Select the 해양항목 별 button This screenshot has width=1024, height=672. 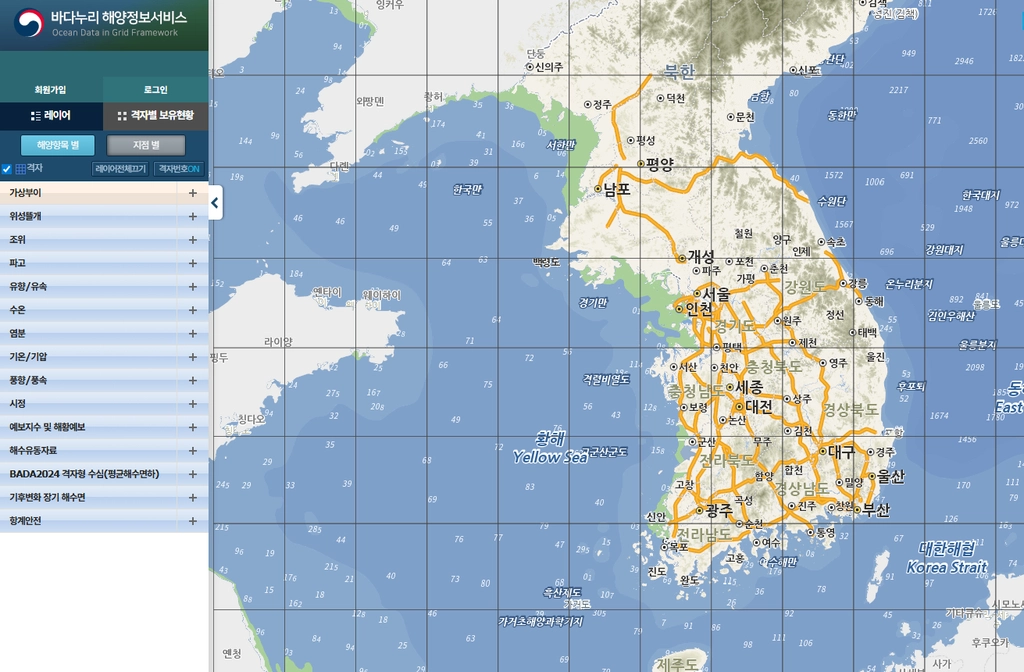point(57,145)
